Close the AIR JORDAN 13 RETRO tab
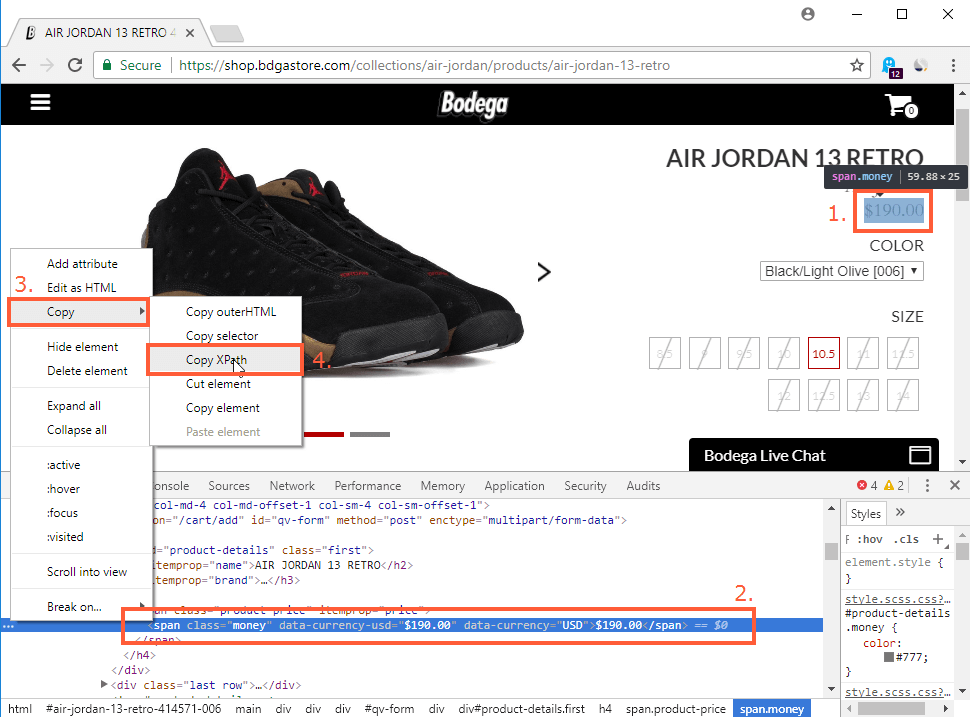 click(x=190, y=33)
